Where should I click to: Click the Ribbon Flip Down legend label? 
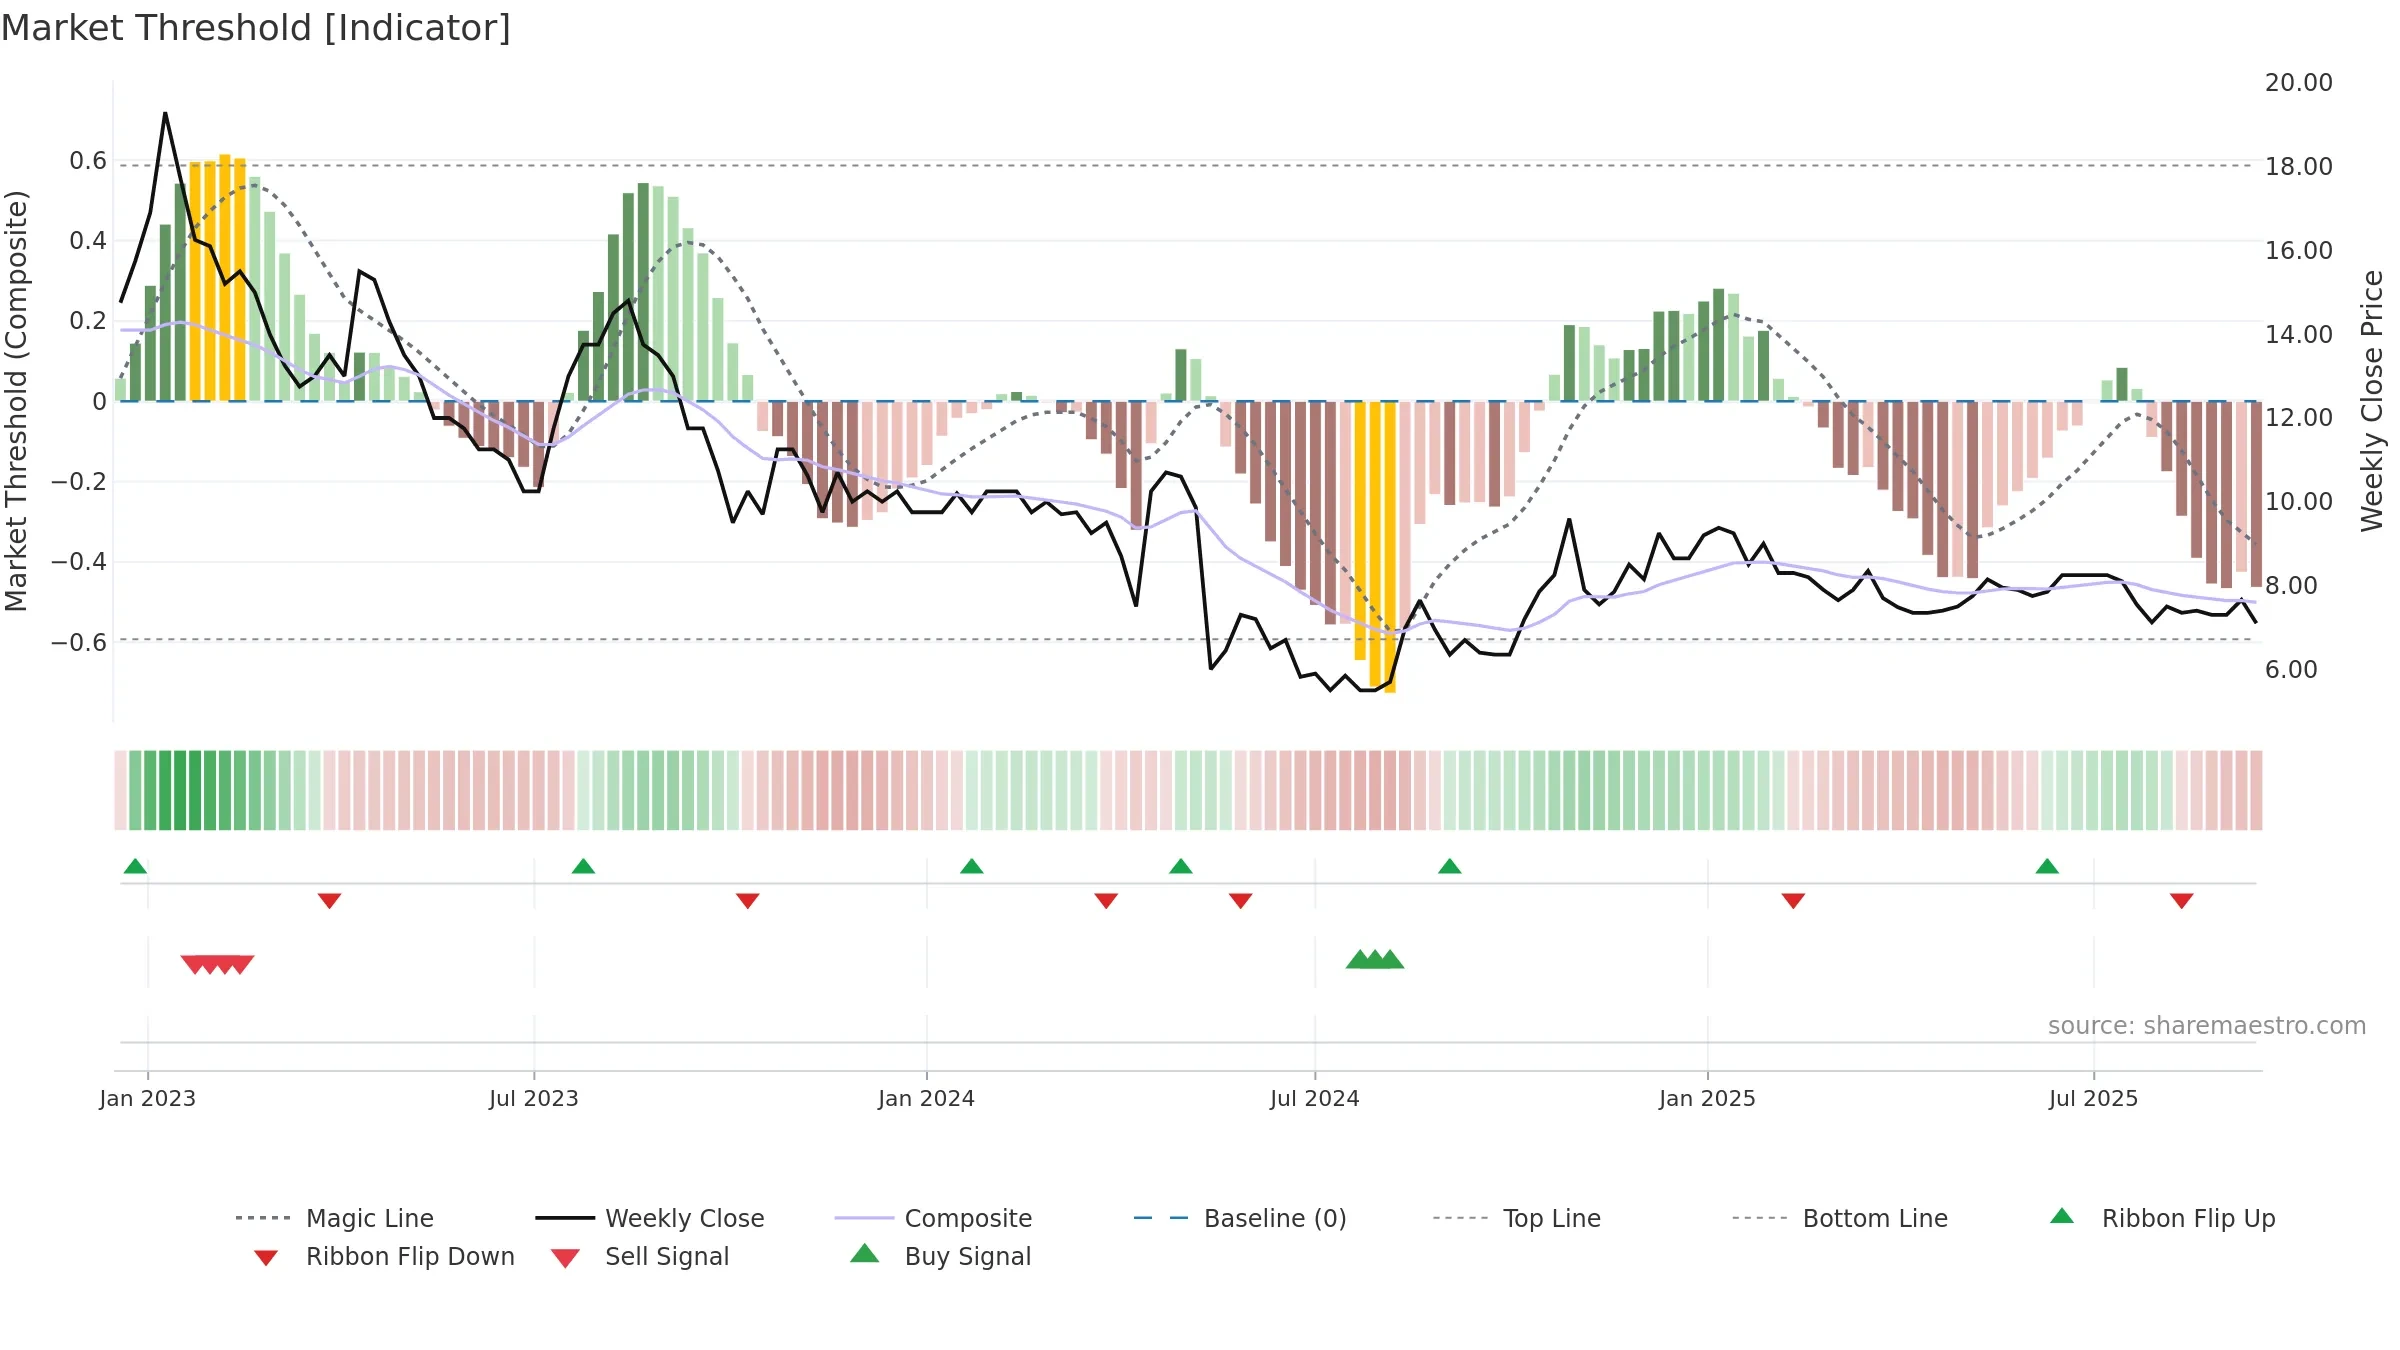point(410,1256)
